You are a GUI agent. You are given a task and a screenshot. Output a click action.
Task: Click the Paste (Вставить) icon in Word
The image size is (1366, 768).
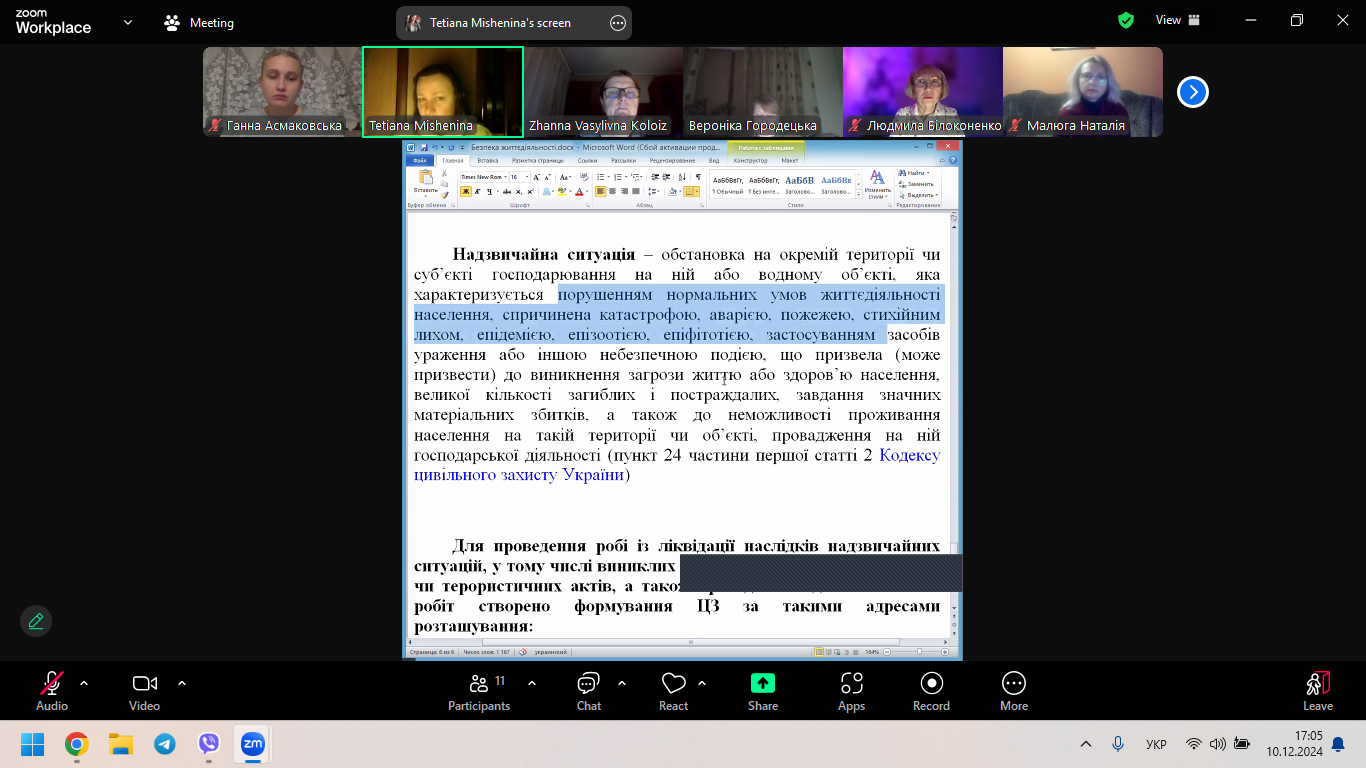tap(426, 177)
